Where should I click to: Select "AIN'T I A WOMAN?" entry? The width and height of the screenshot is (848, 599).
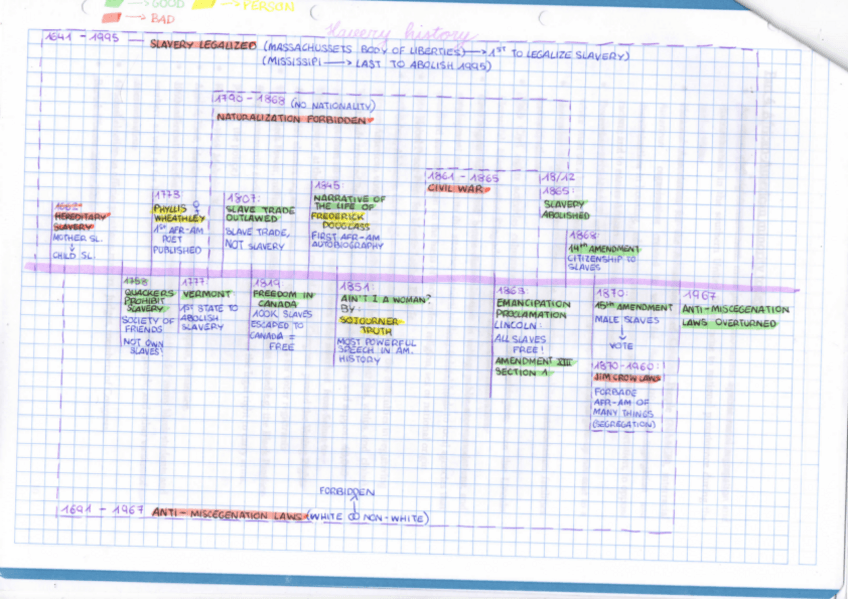point(385,299)
